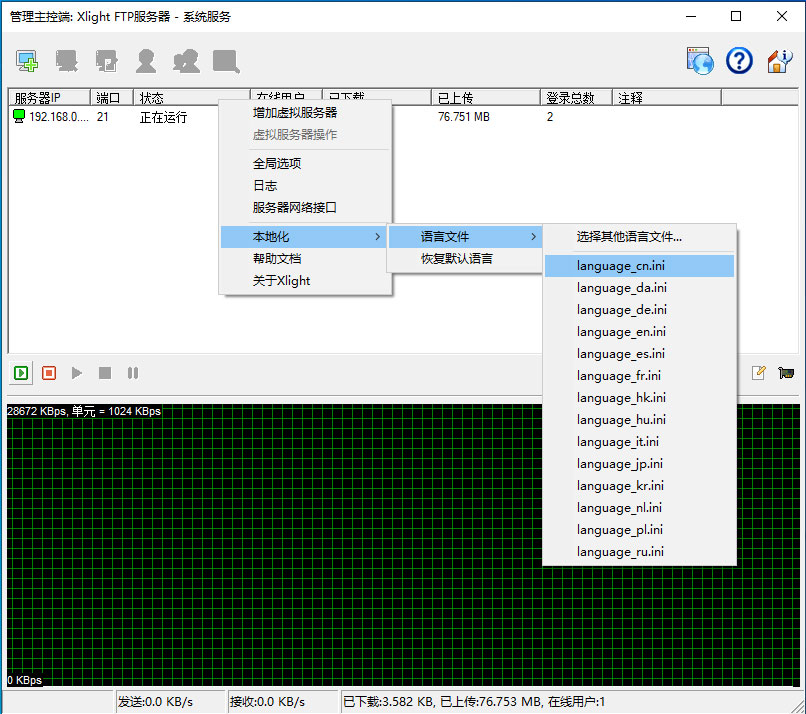Click the remote administration globe icon
This screenshot has width=806, height=714.
click(x=700, y=61)
